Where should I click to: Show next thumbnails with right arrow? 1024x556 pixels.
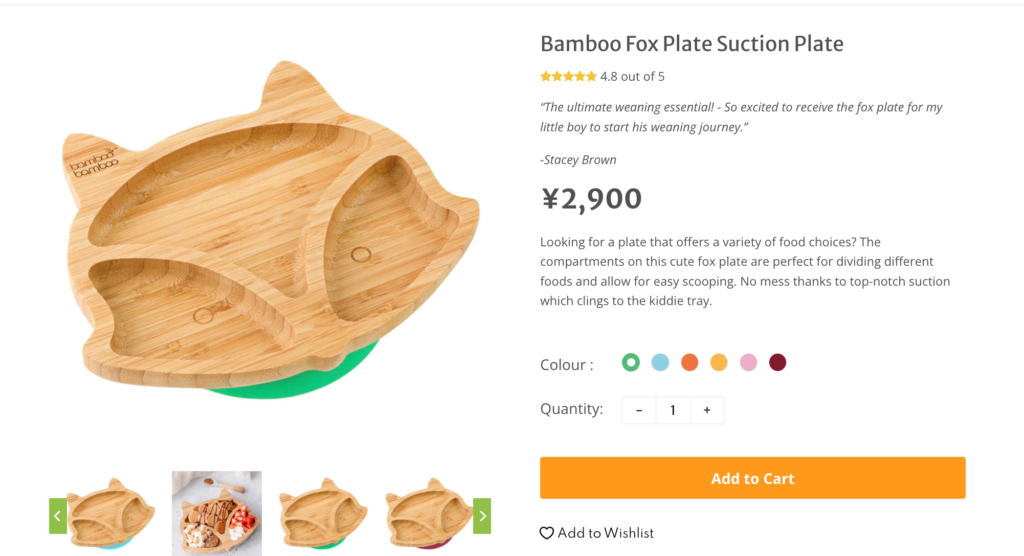[x=482, y=516]
